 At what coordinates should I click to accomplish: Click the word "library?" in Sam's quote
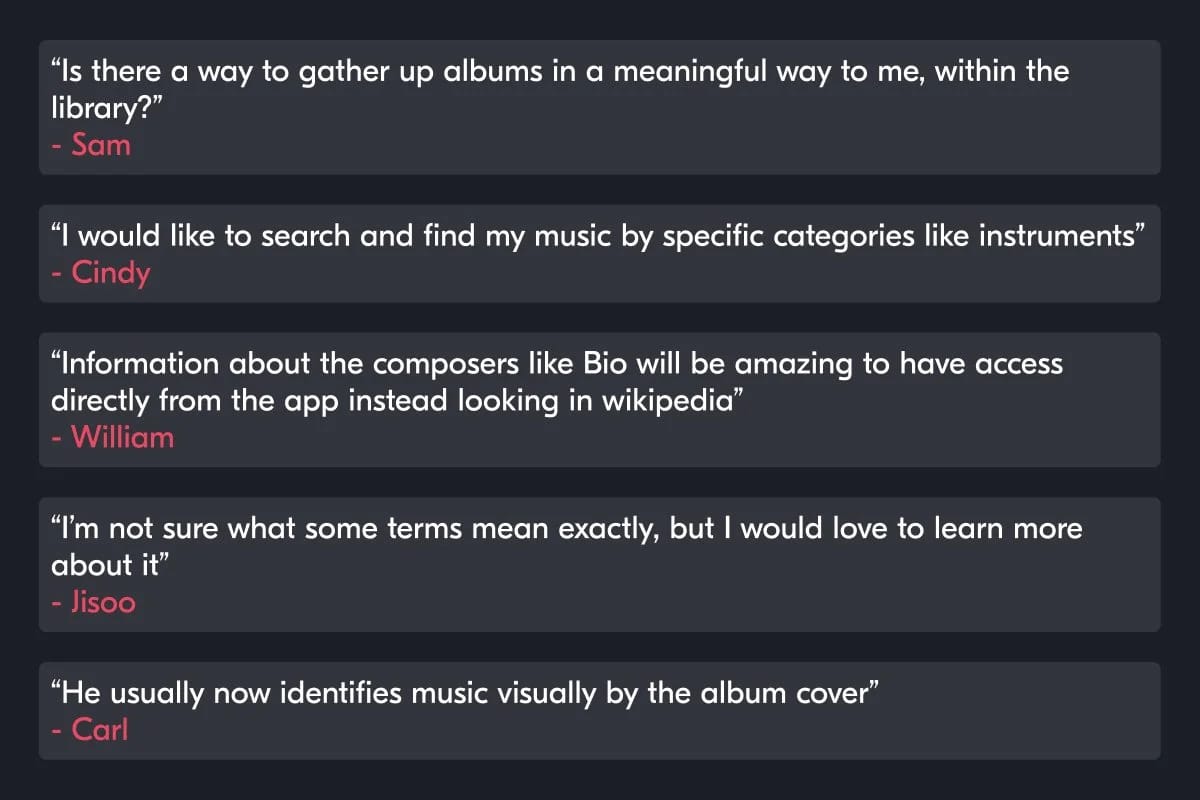pyautogui.click(x=107, y=108)
